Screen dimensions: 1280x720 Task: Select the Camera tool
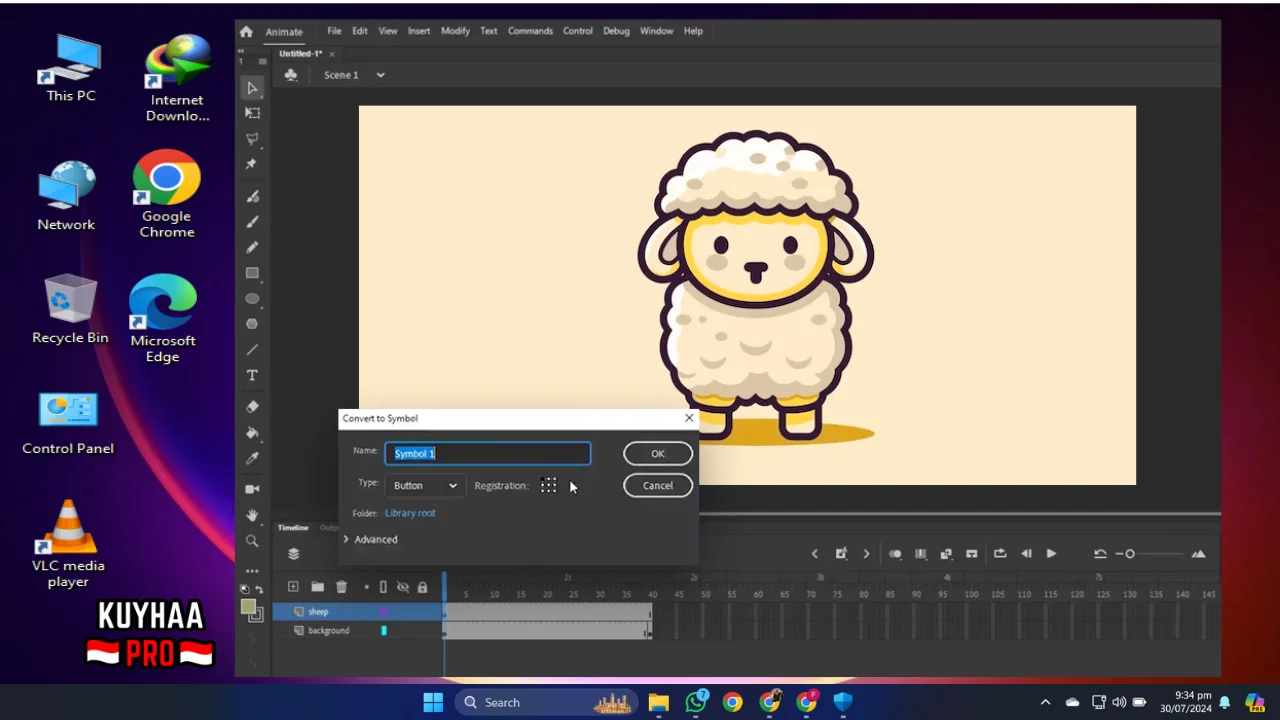pyautogui.click(x=252, y=489)
